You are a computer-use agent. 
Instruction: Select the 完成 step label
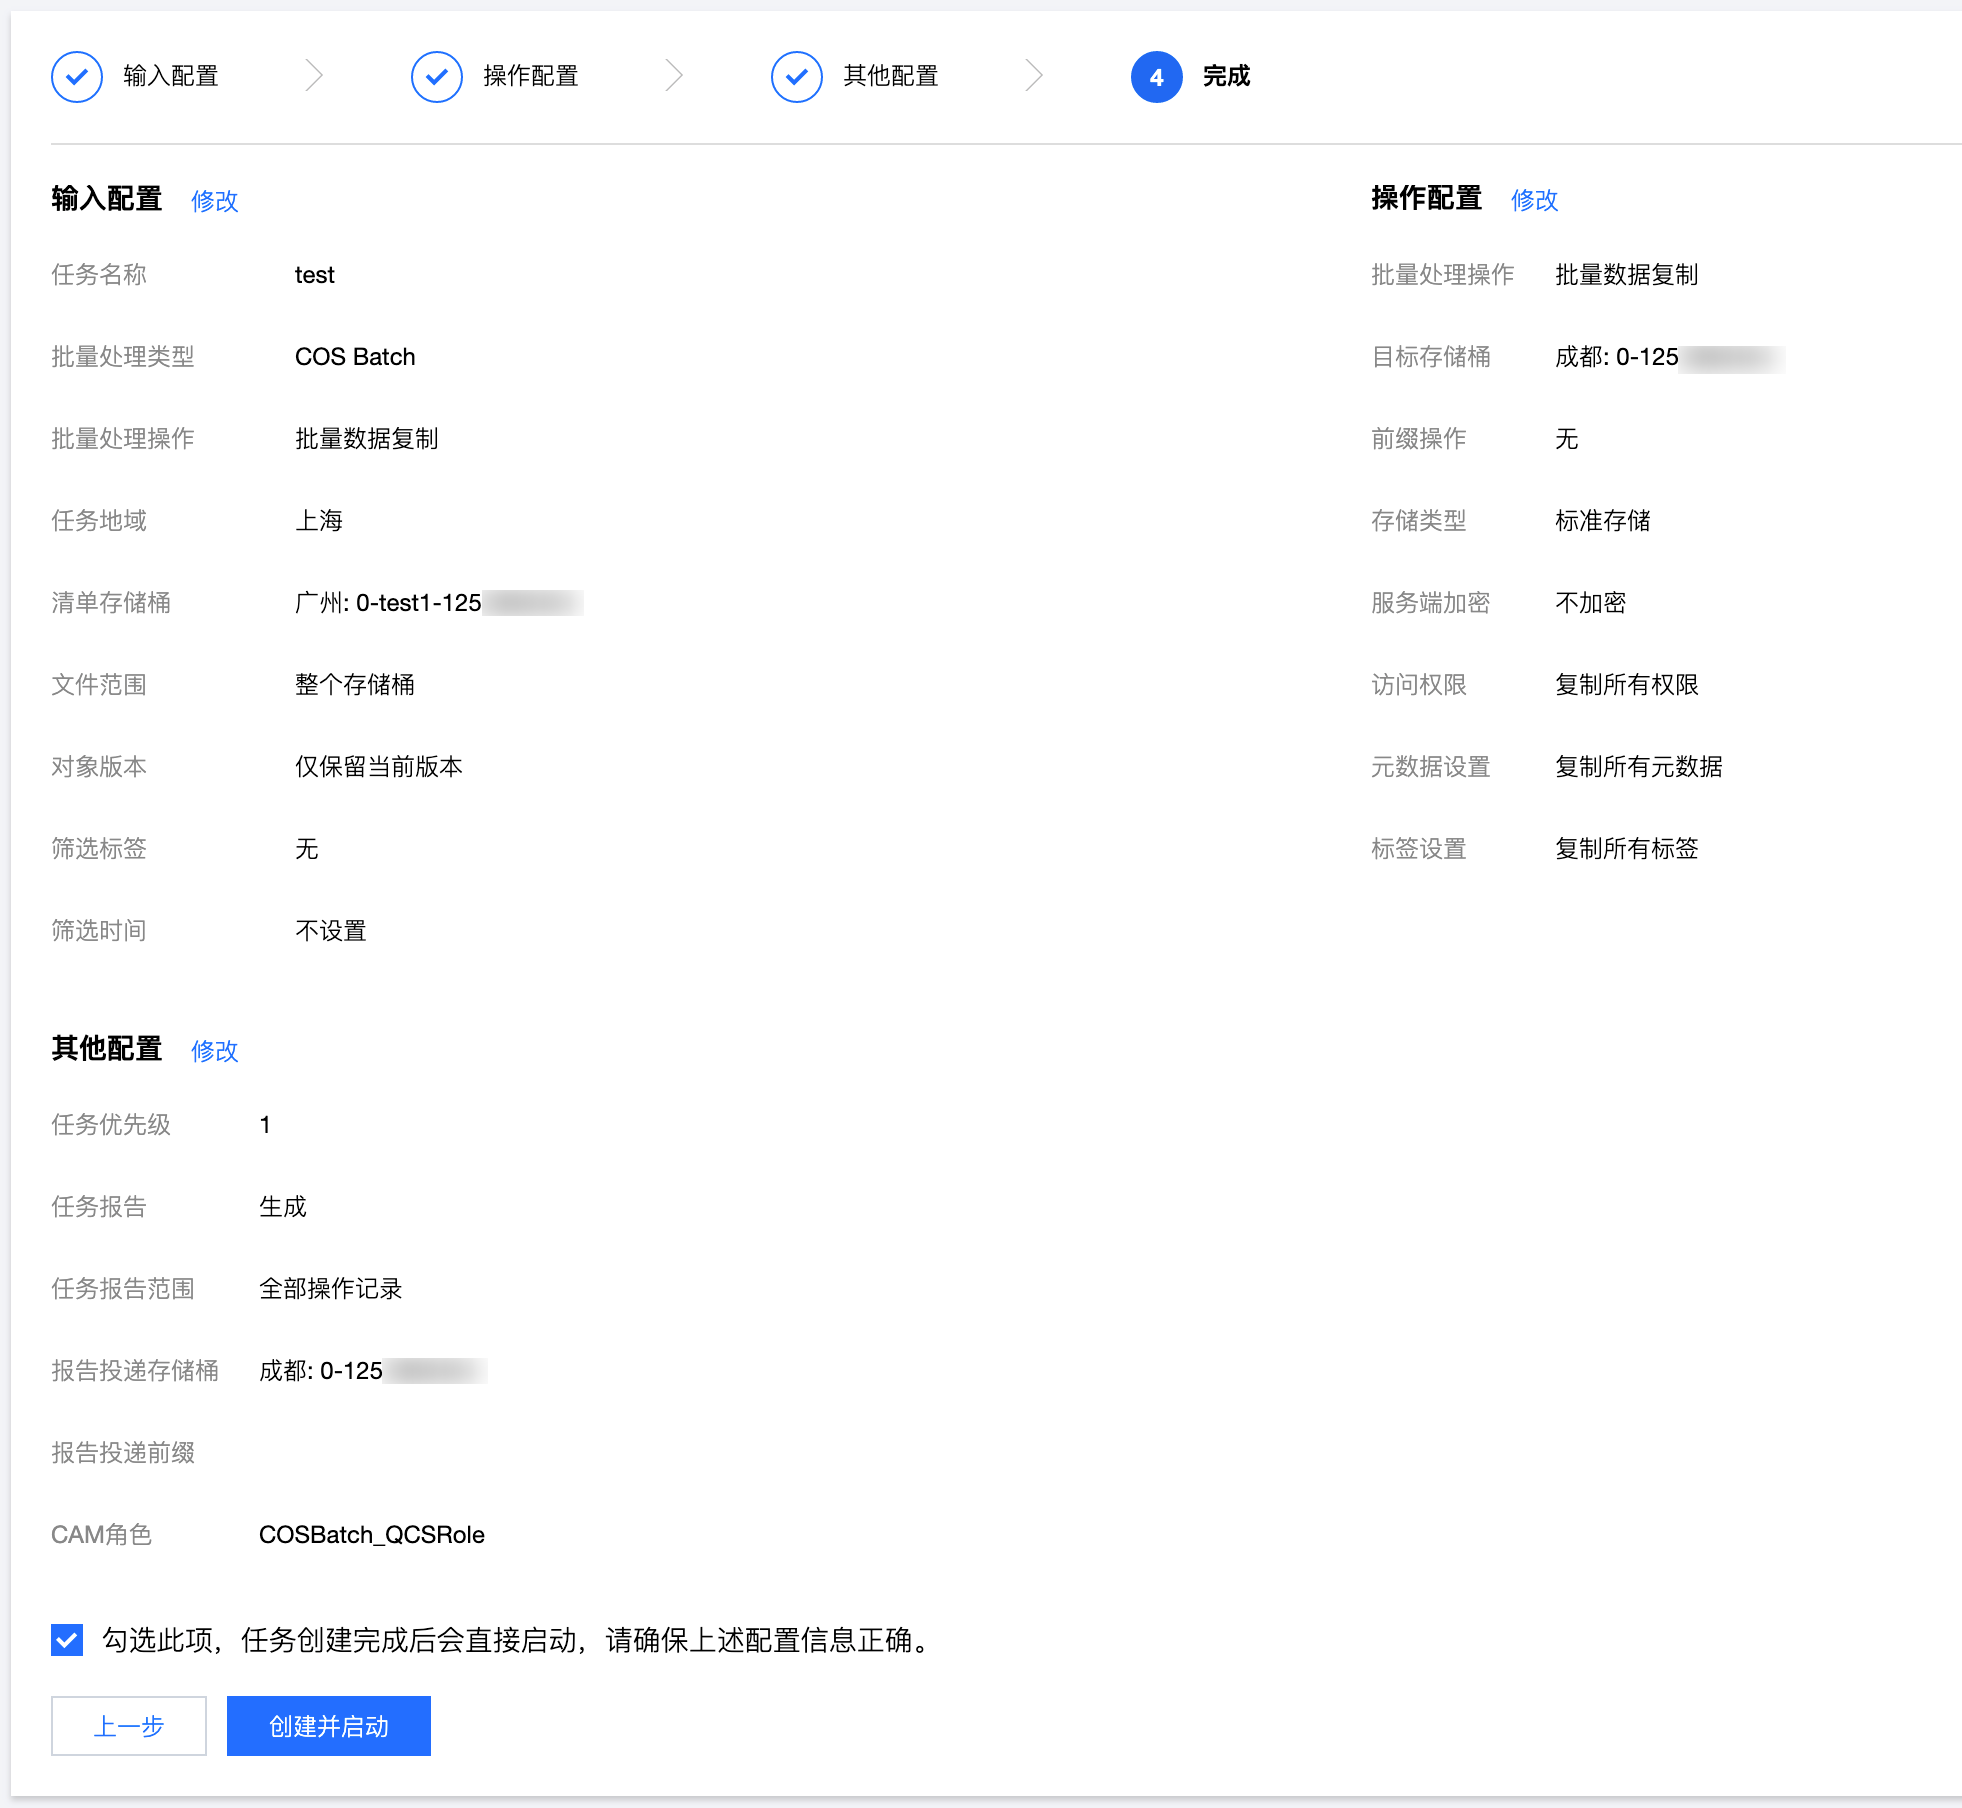click(1226, 76)
